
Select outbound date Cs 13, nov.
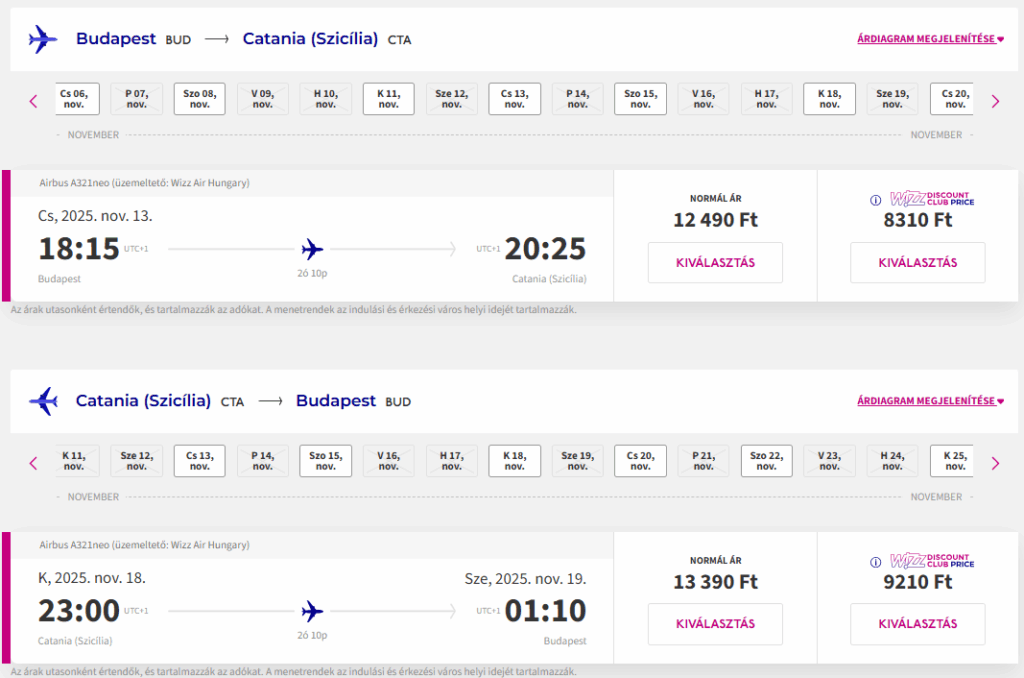(515, 99)
